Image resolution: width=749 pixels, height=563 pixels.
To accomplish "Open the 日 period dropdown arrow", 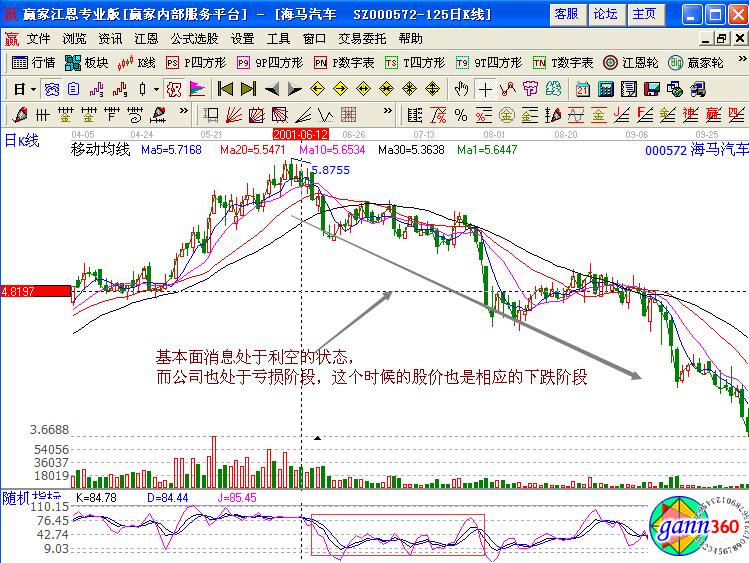I will (33, 88).
